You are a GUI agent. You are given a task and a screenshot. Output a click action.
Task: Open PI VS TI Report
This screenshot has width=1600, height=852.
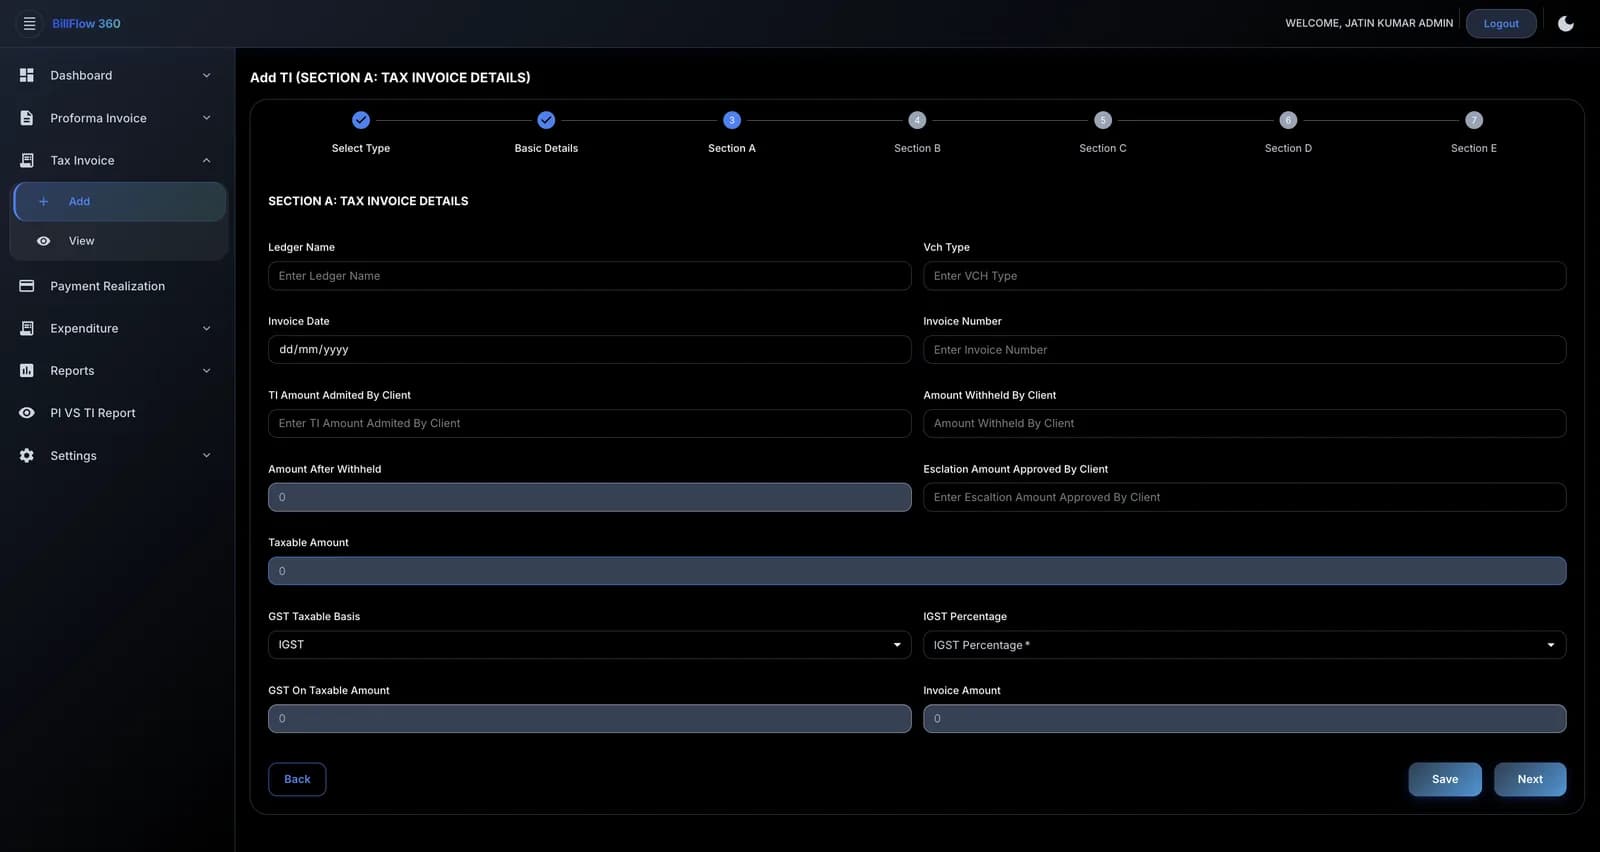point(117,413)
